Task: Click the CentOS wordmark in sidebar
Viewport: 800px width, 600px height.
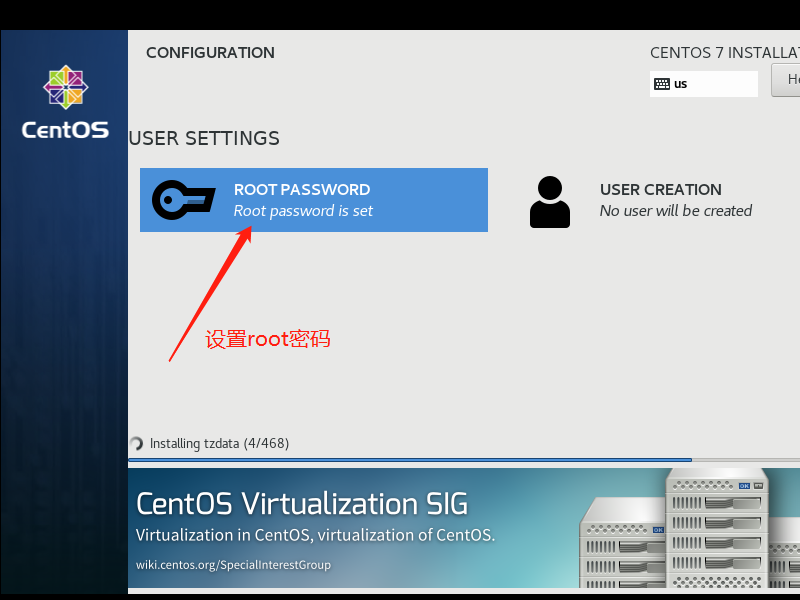Action: (65, 130)
